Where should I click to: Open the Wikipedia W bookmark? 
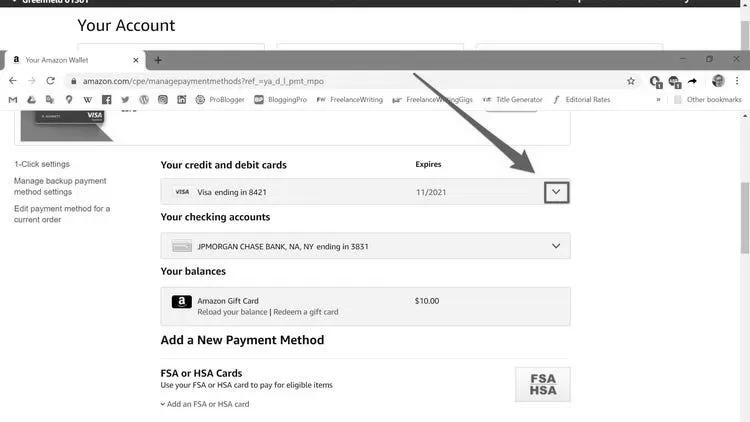[88, 100]
